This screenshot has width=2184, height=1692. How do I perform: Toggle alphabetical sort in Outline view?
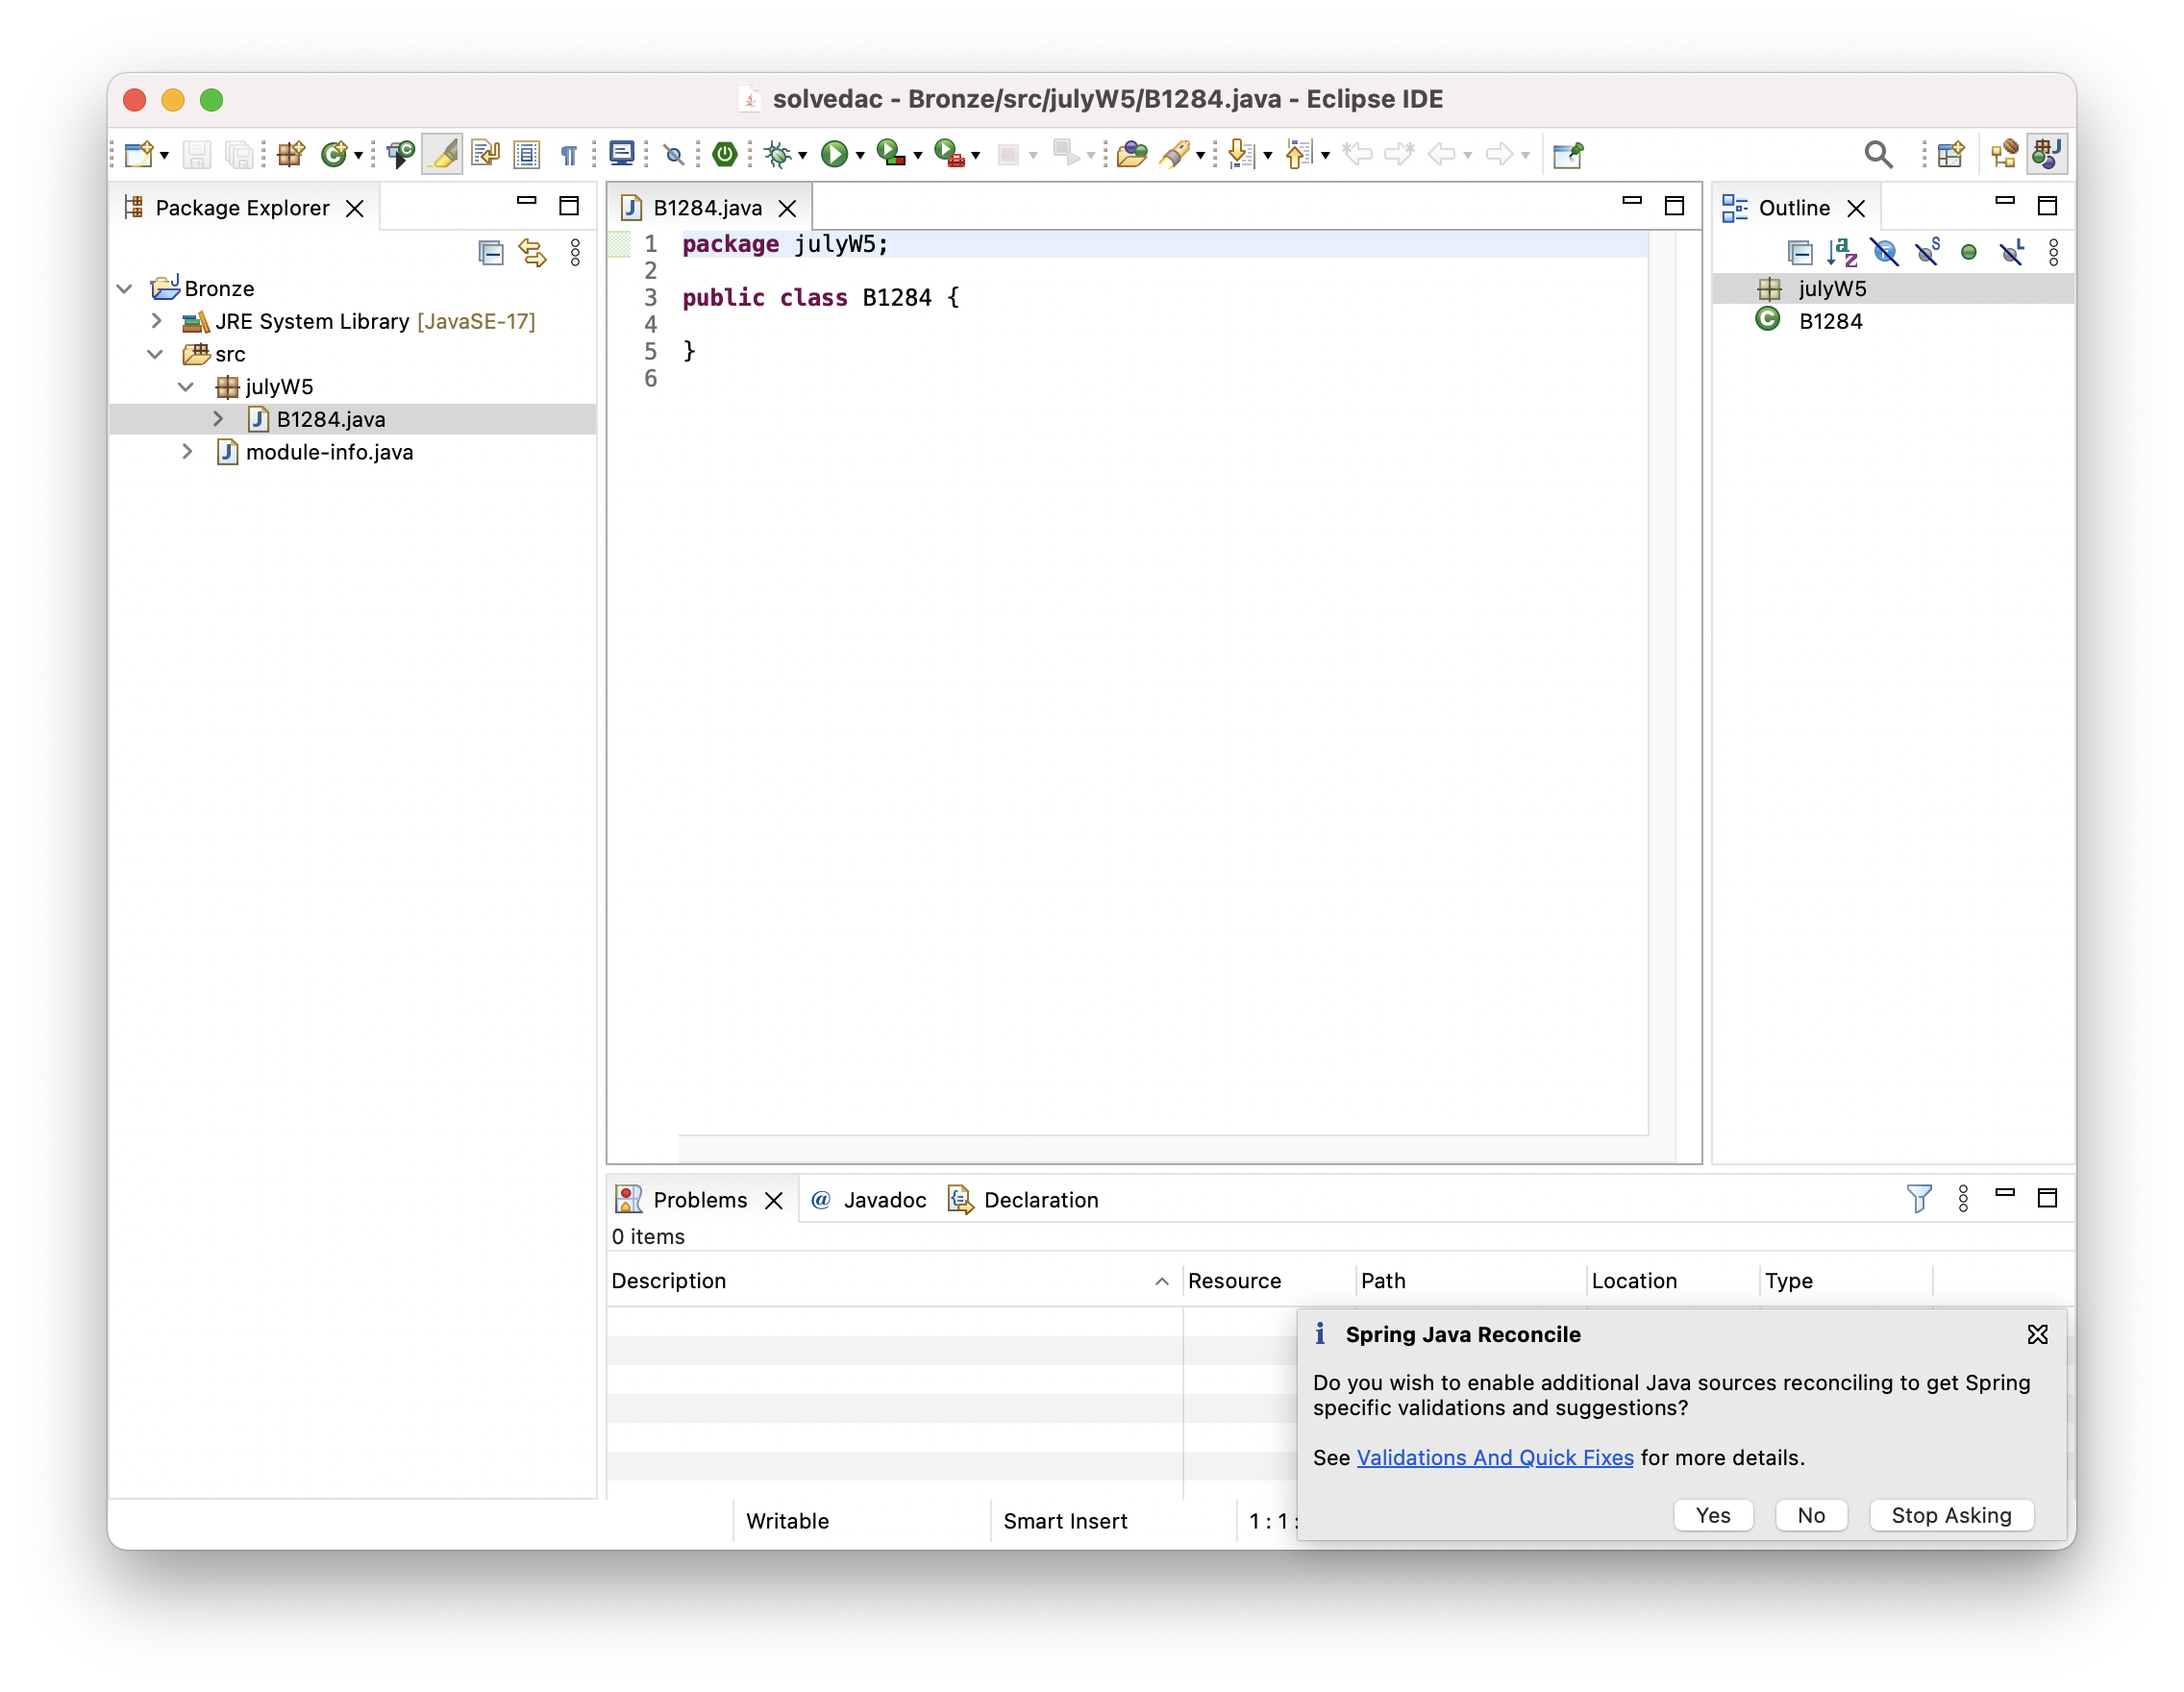tap(1841, 252)
